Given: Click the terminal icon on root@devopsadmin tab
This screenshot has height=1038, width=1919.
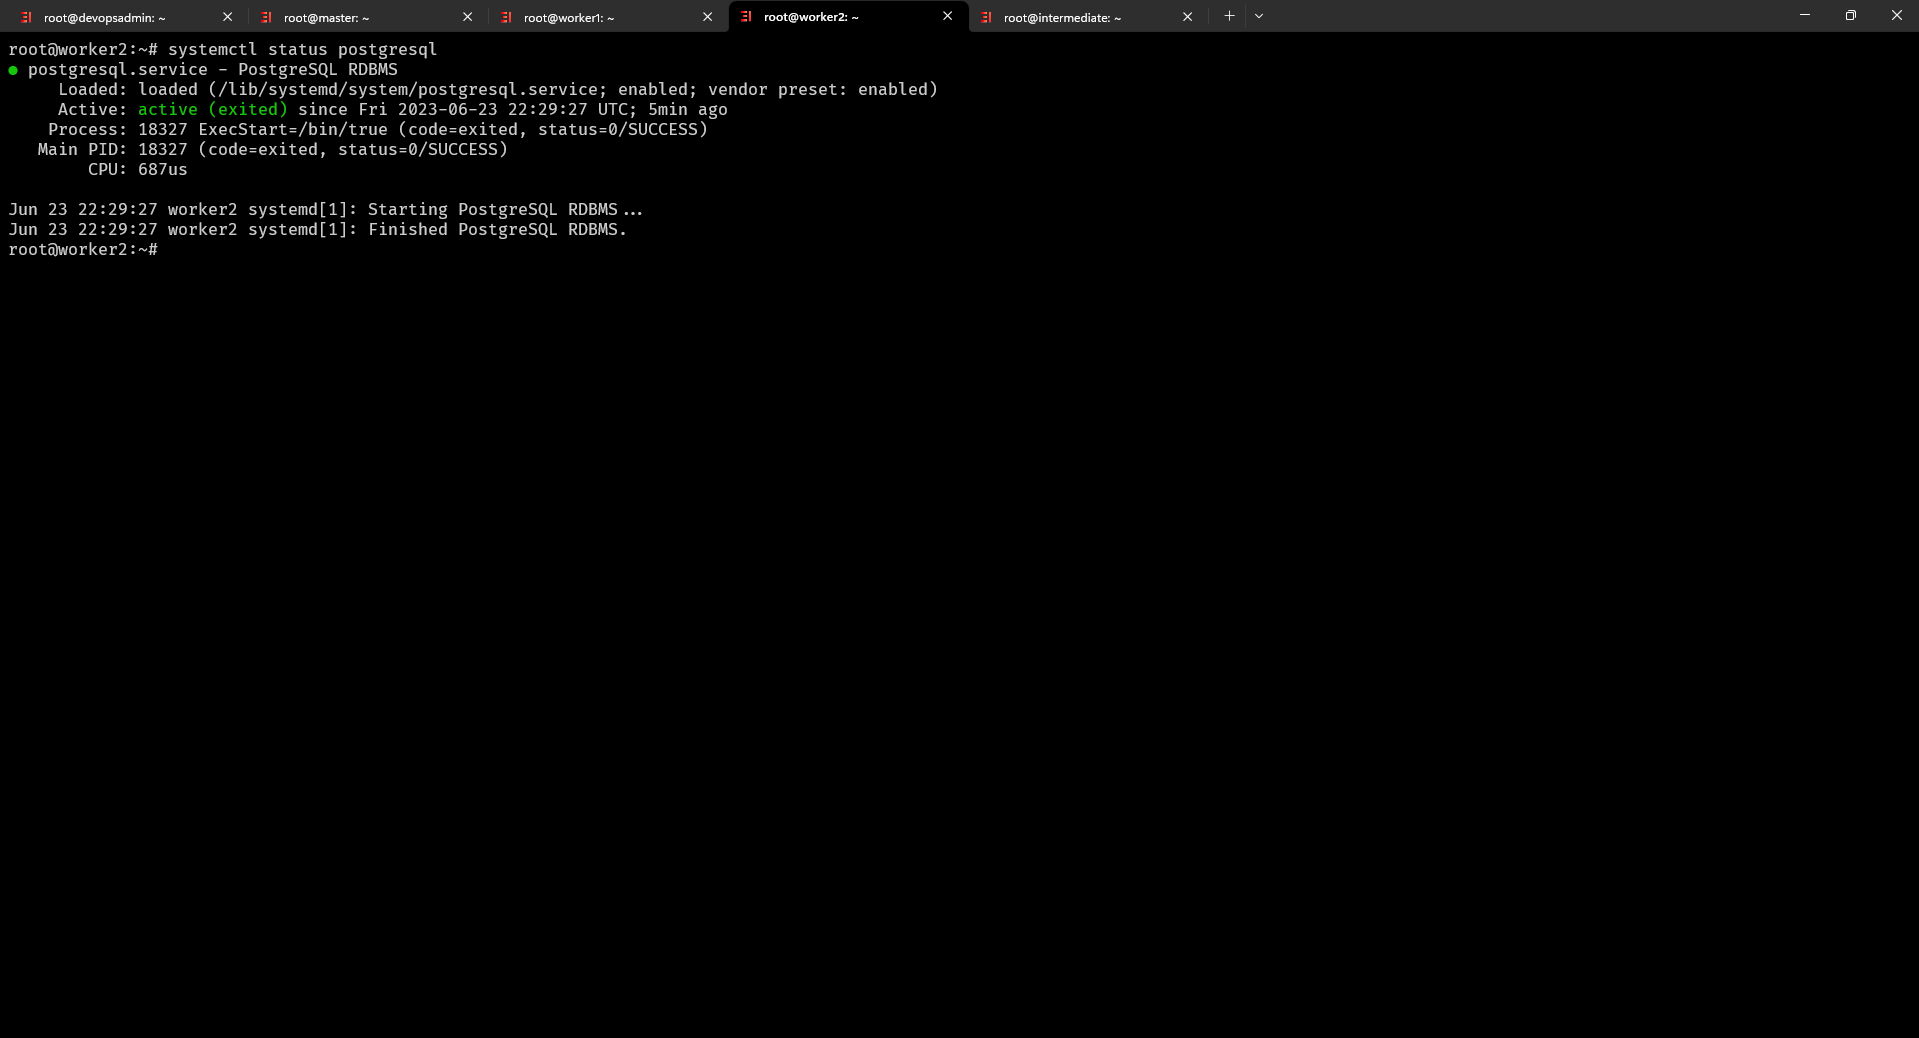Looking at the screenshot, I should pyautogui.click(x=27, y=17).
